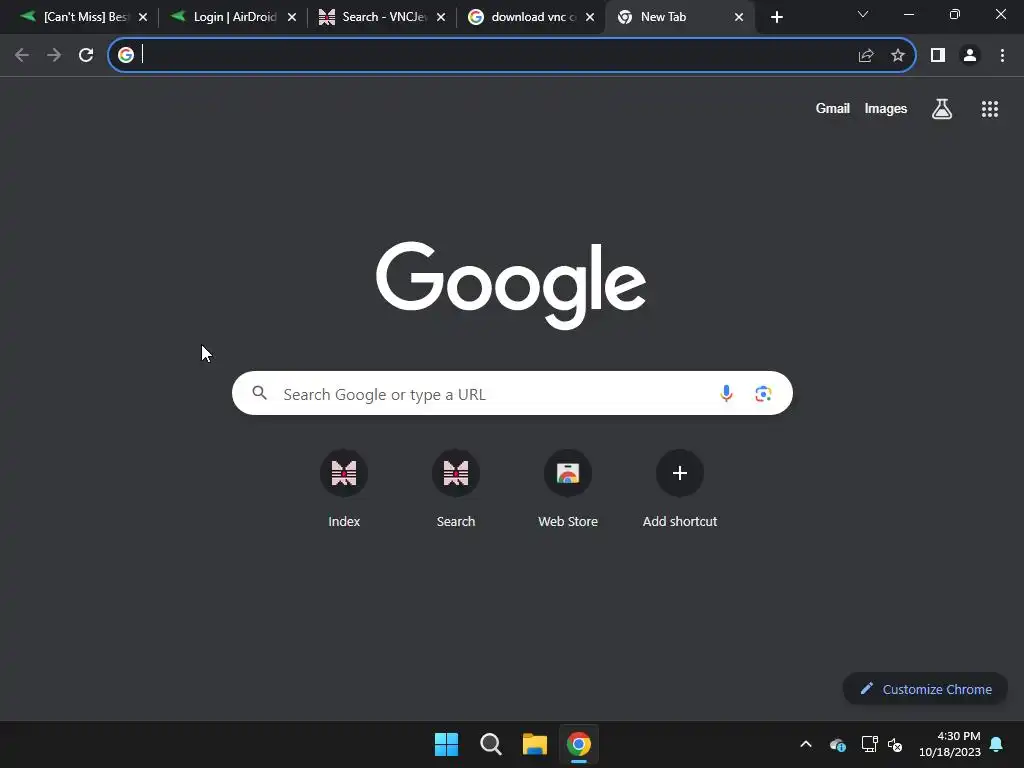The height and width of the screenshot is (768, 1024).
Task: Open the clock showing 4:30 PM
Action: (950, 744)
